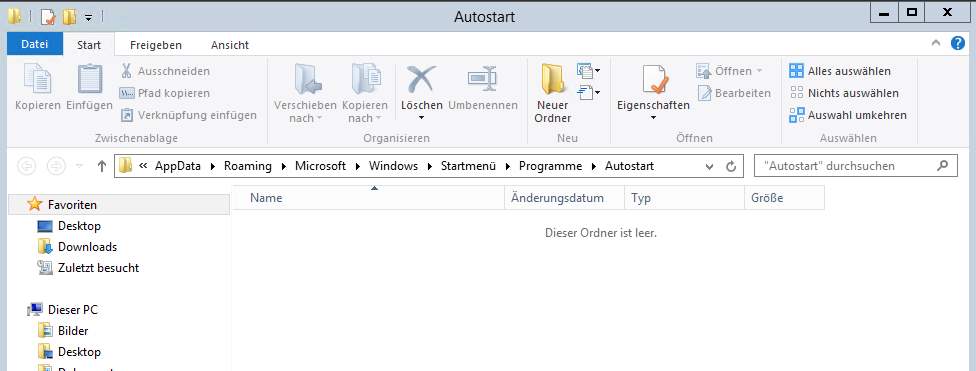Screen dimensions: 976x371
Task: Refresh the folder with reload icon
Action: (x=731, y=166)
